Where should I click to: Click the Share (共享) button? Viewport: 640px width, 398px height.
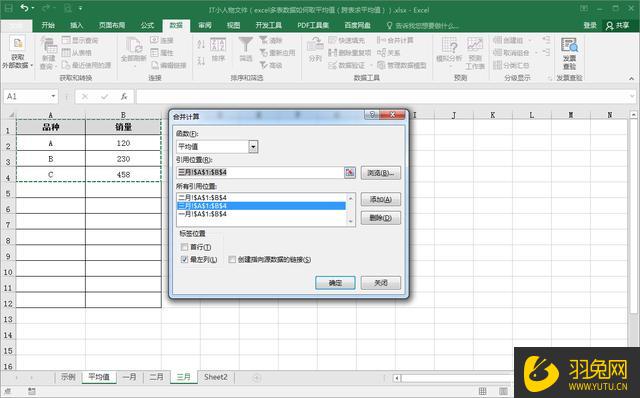click(618, 25)
